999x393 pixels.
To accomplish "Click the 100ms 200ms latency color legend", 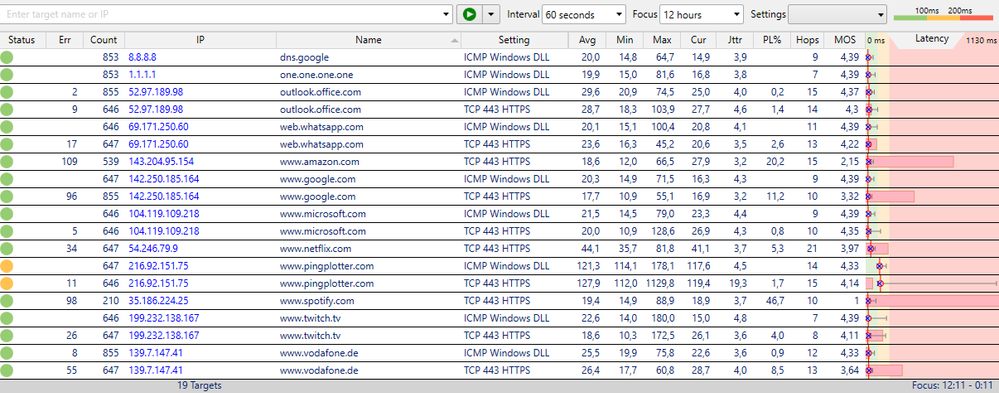I will coord(944,14).
